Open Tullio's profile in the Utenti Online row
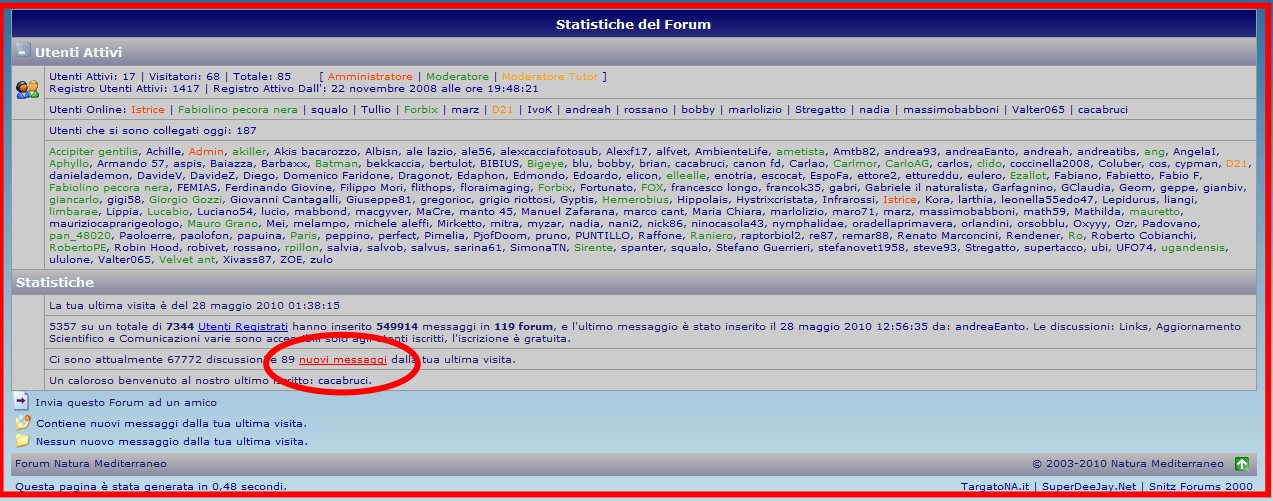 [x=376, y=109]
